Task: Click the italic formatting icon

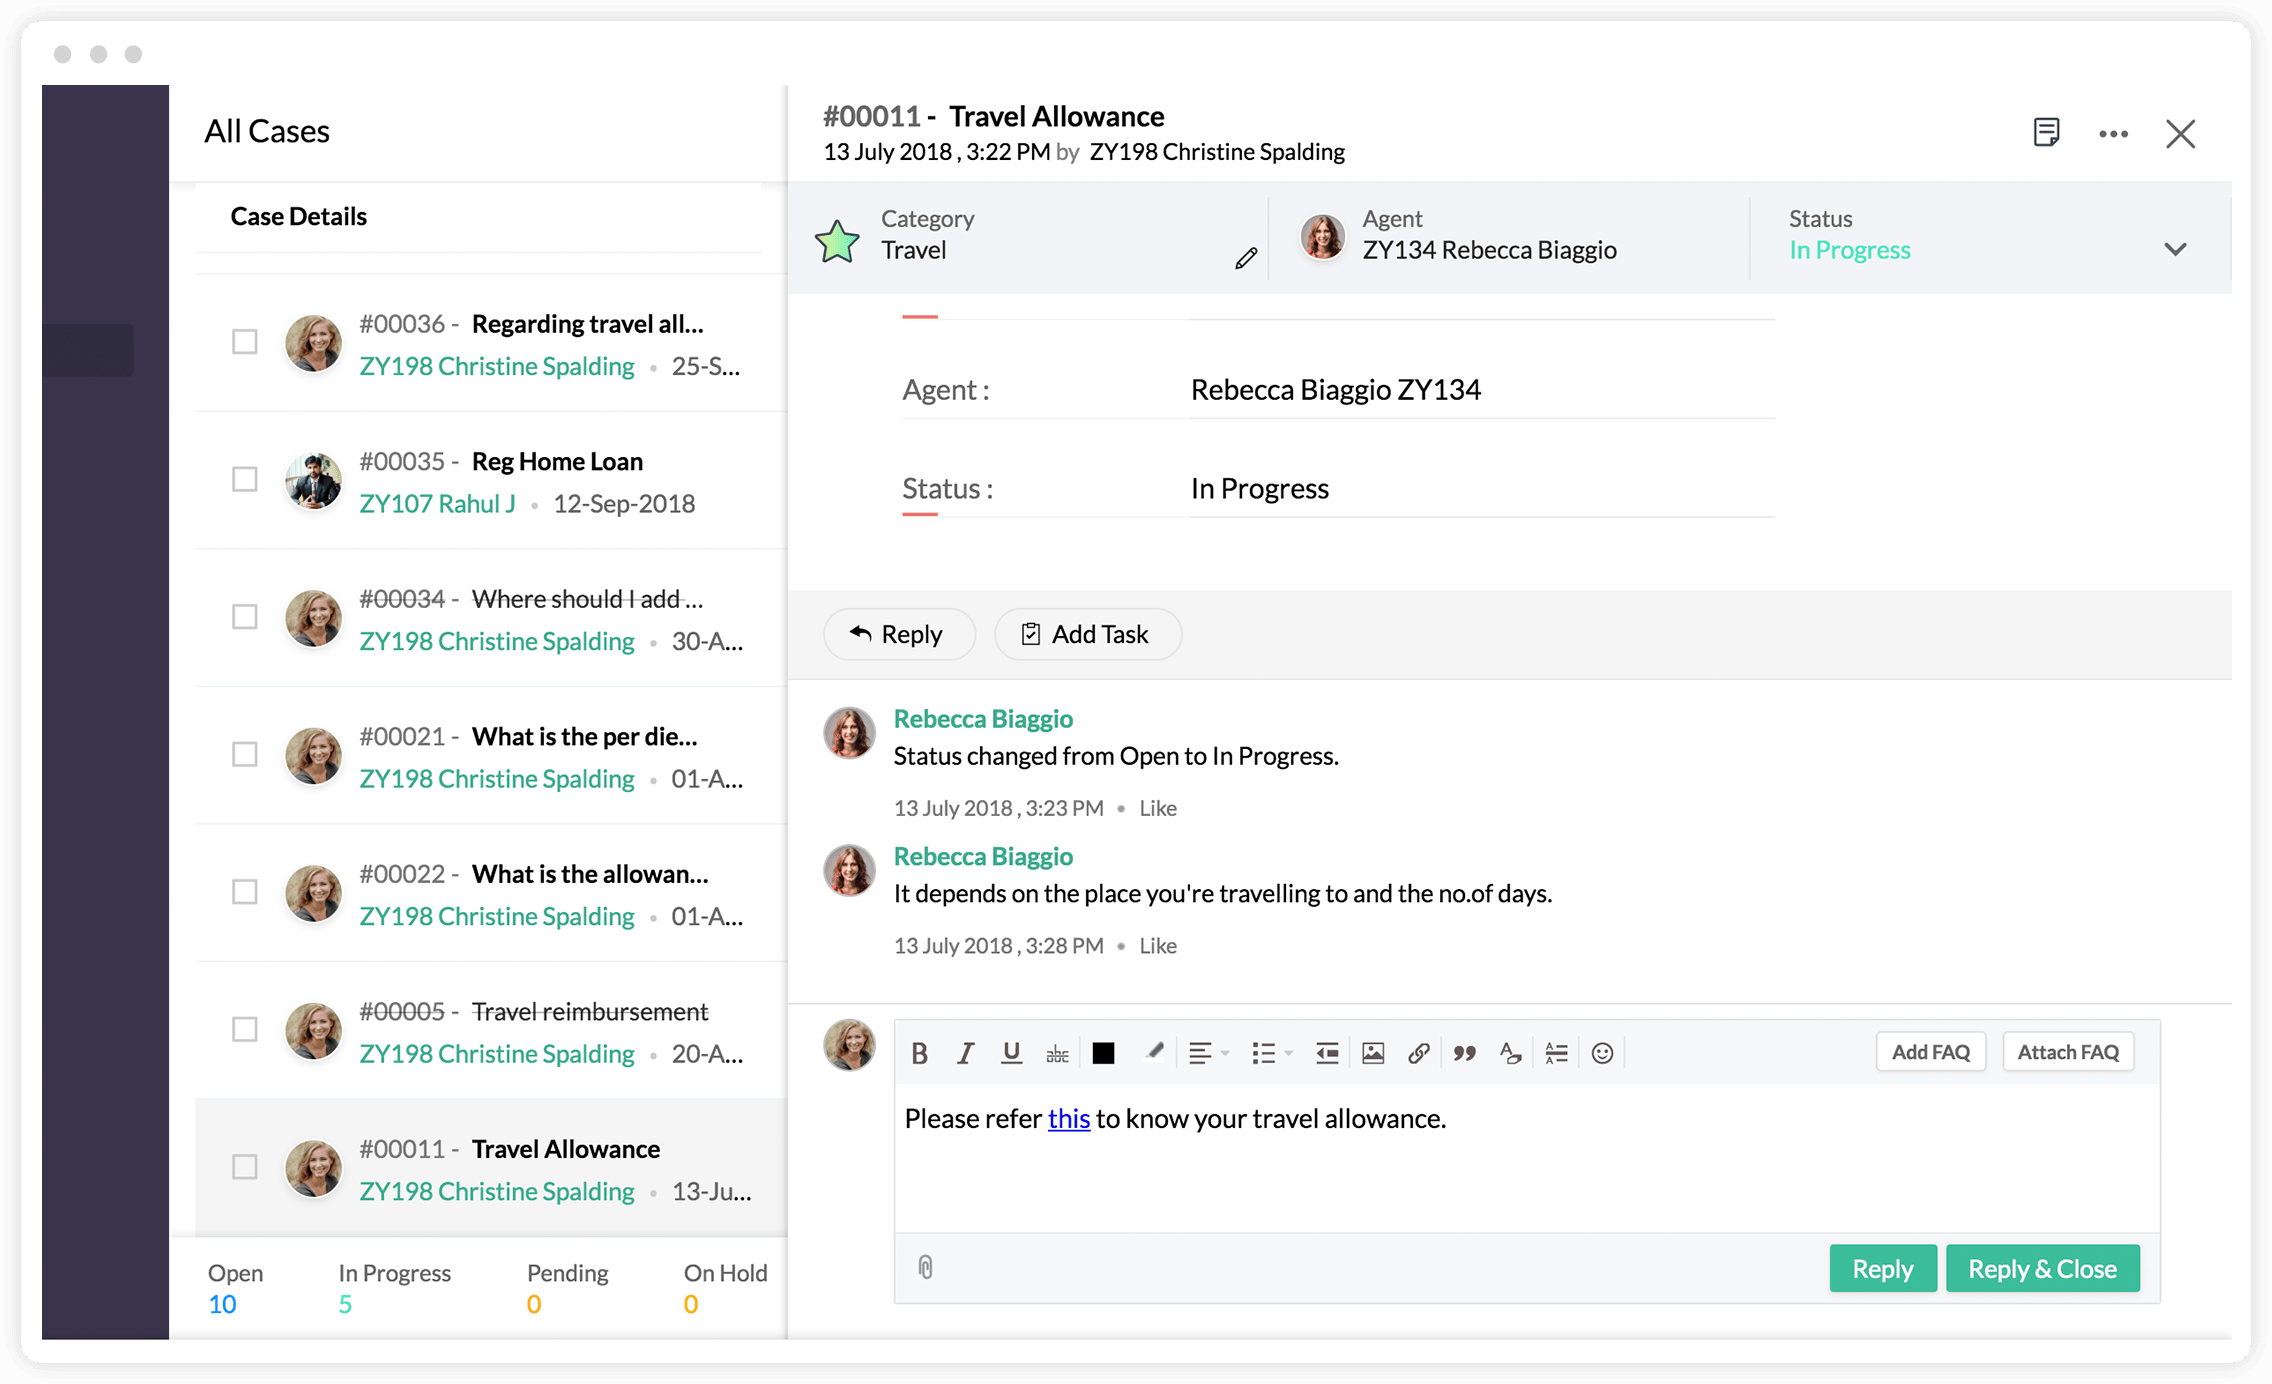Action: (965, 1053)
